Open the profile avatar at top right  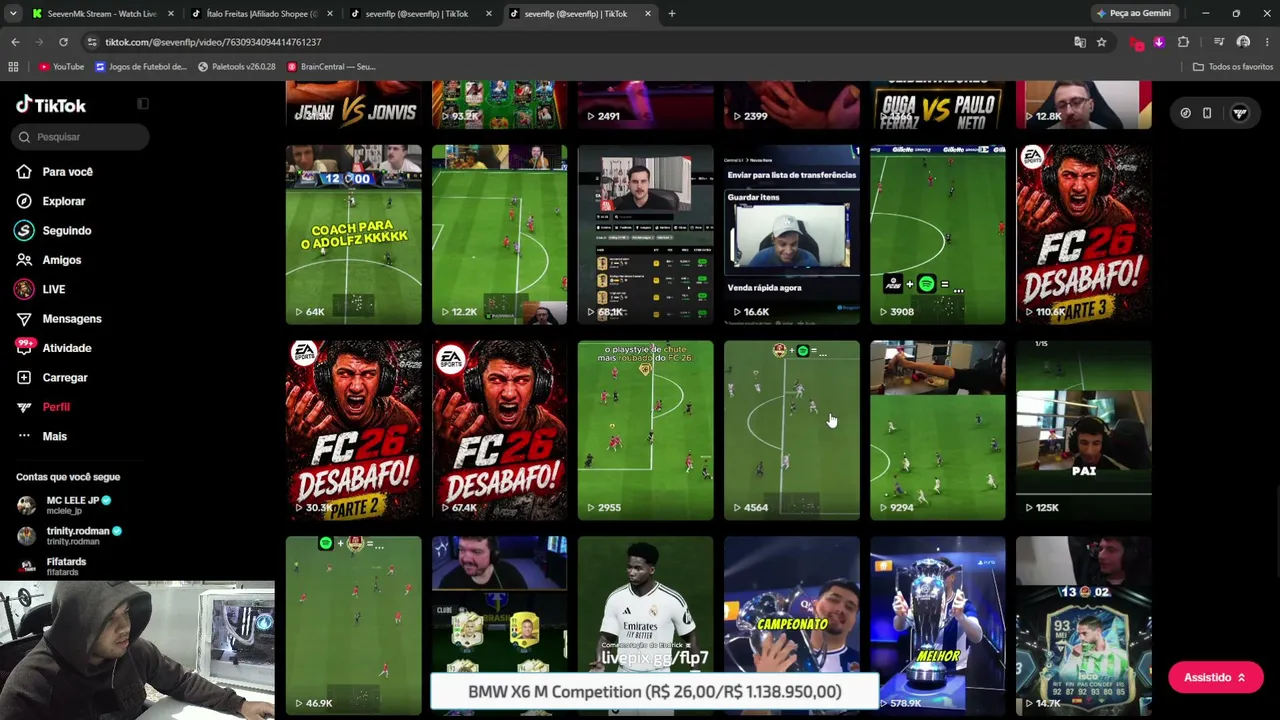click(x=1240, y=113)
